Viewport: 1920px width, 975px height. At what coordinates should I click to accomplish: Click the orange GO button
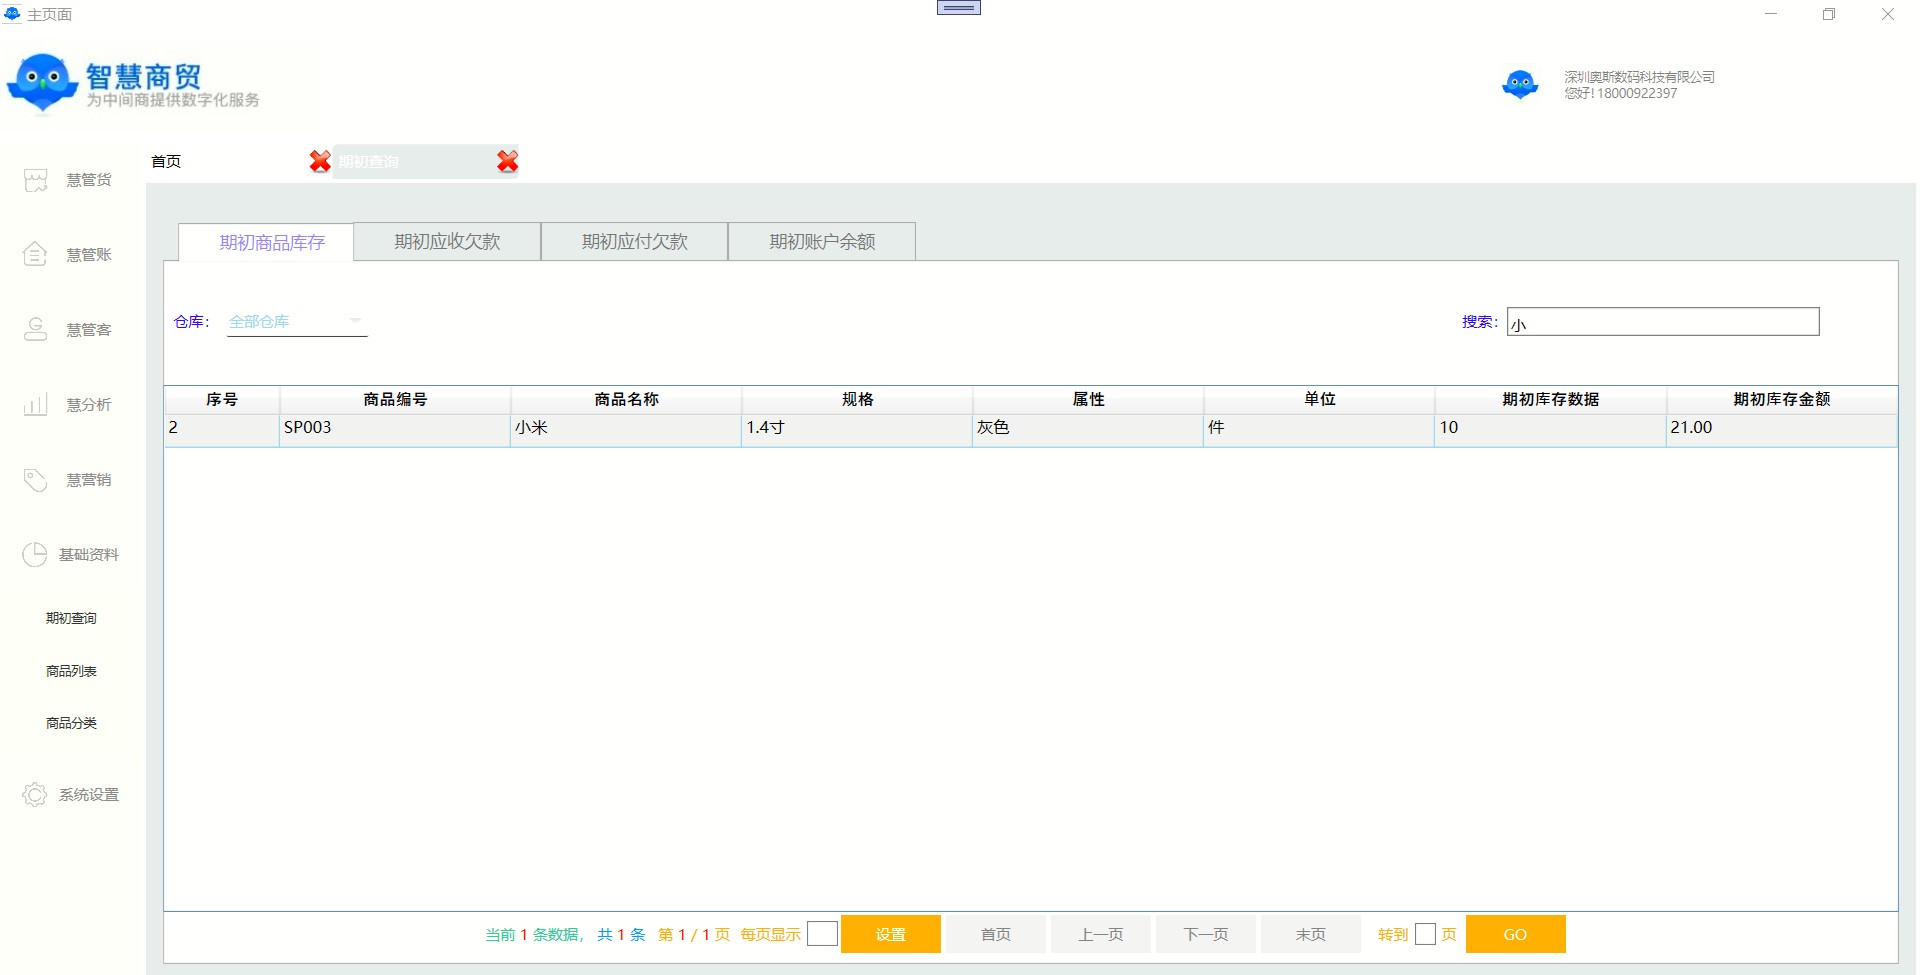(1516, 934)
